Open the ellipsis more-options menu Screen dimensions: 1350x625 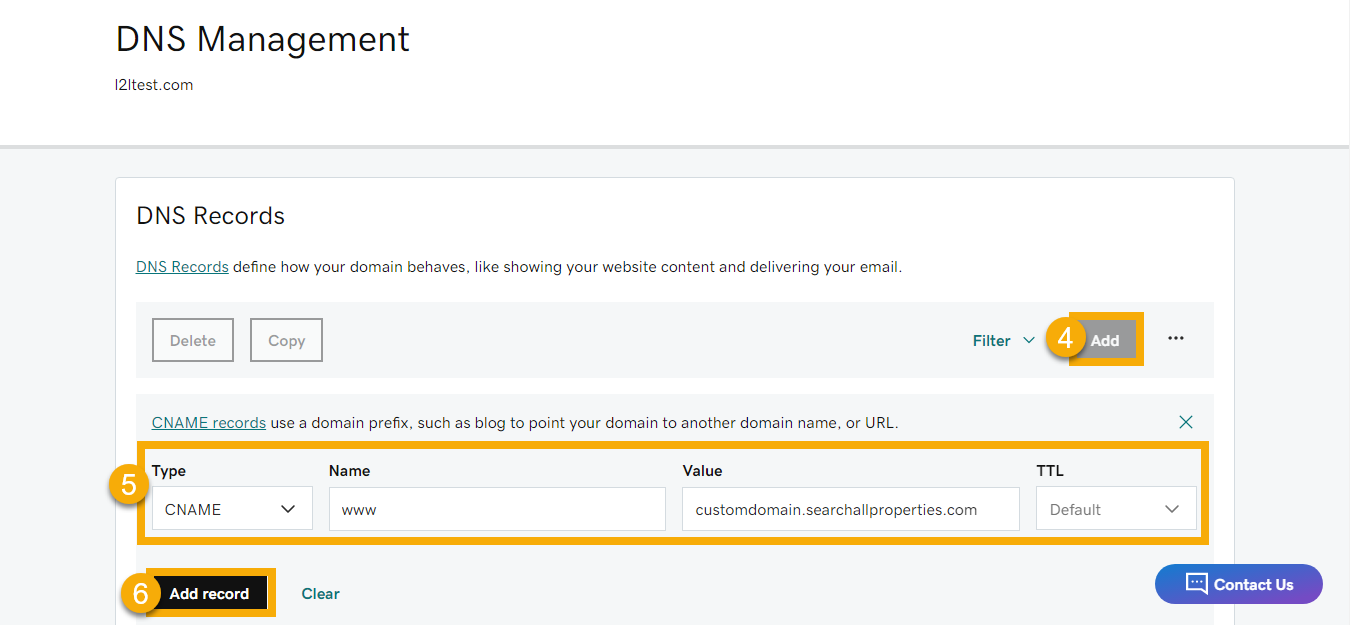coord(1176,340)
